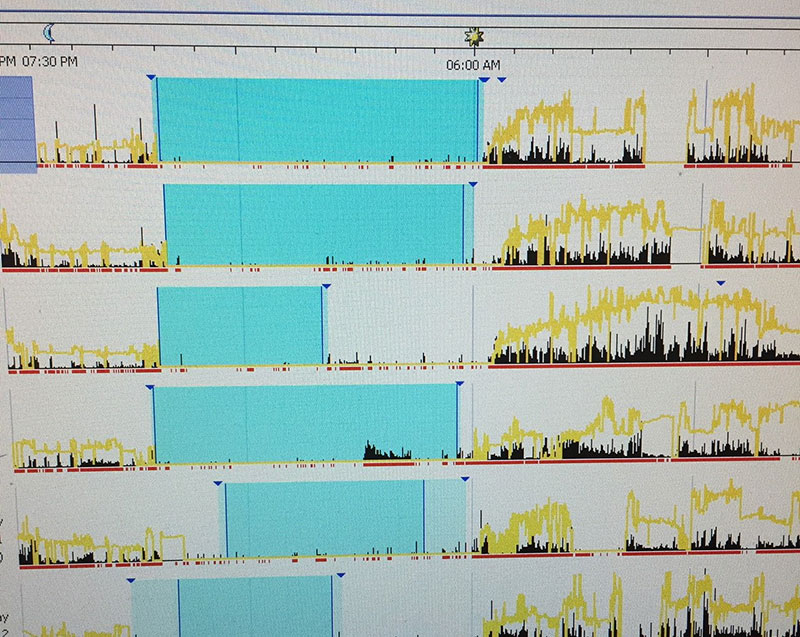800x637 pixels.
Task: Click third row's afternoon triangle marker
Action: tap(720, 283)
